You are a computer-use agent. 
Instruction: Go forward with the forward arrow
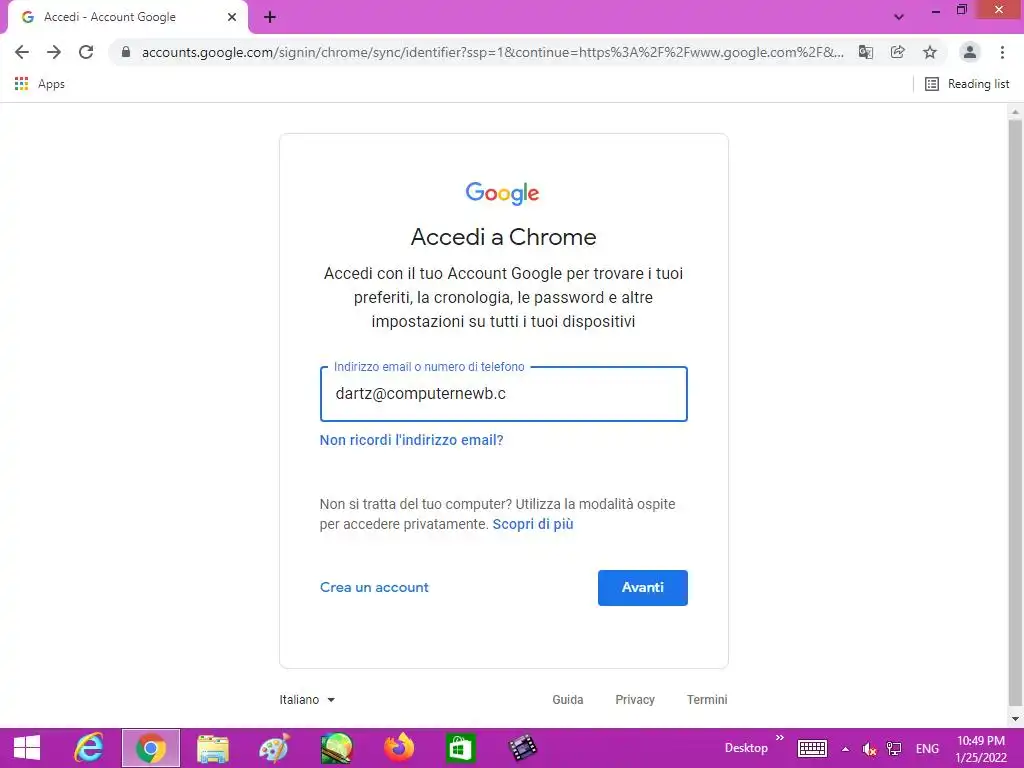pos(54,52)
